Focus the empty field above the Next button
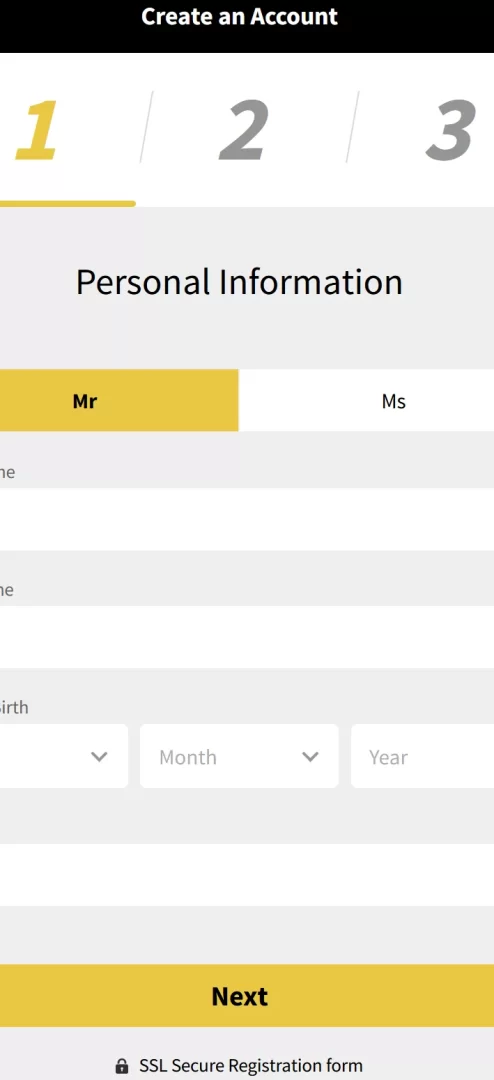 [x=247, y=875]
